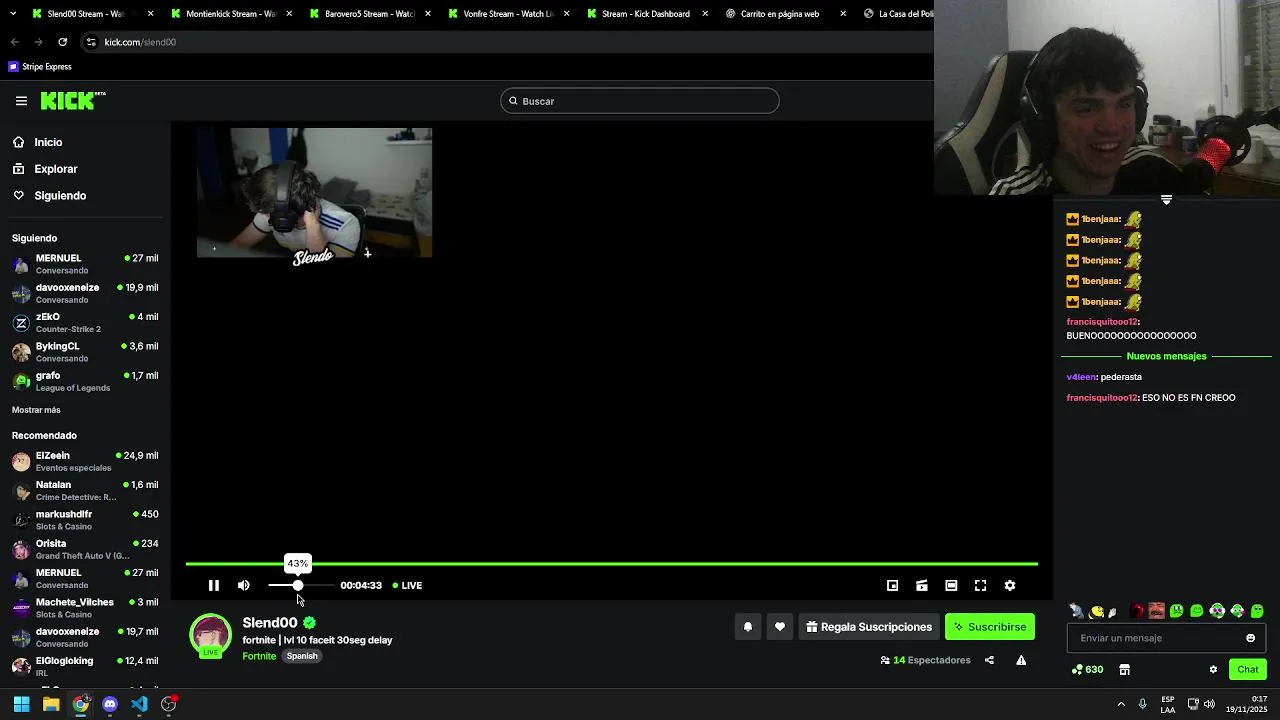Open Siguiendo in sidebar navigation
This screenshot has height=720, width=1280.
tap(60, 196)
